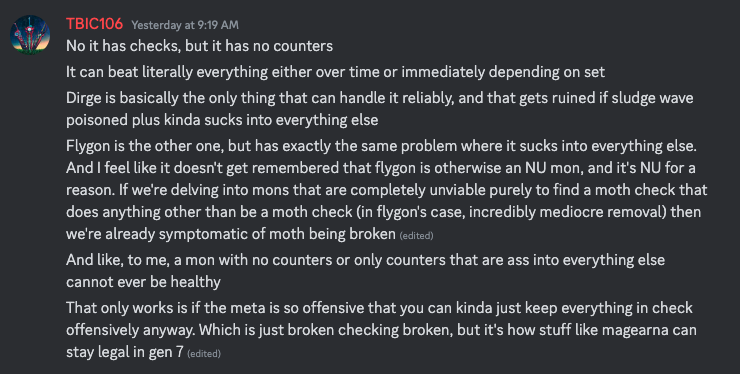
Task: Click the line starting 'offensively anyway. Which is'
Action: coord(381,330)
